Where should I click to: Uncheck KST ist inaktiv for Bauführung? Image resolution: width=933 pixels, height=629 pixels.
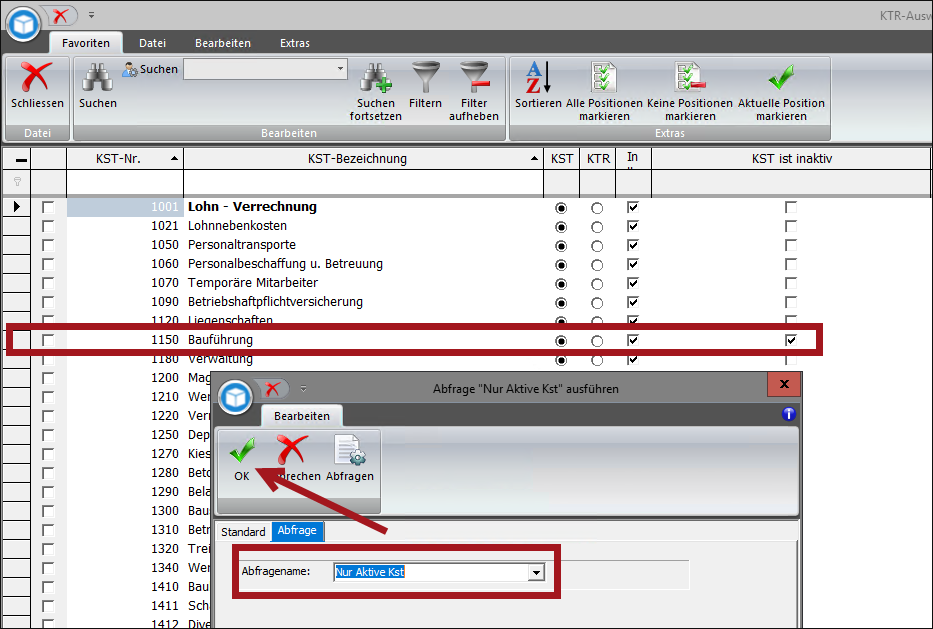click(x=791, y=340)
